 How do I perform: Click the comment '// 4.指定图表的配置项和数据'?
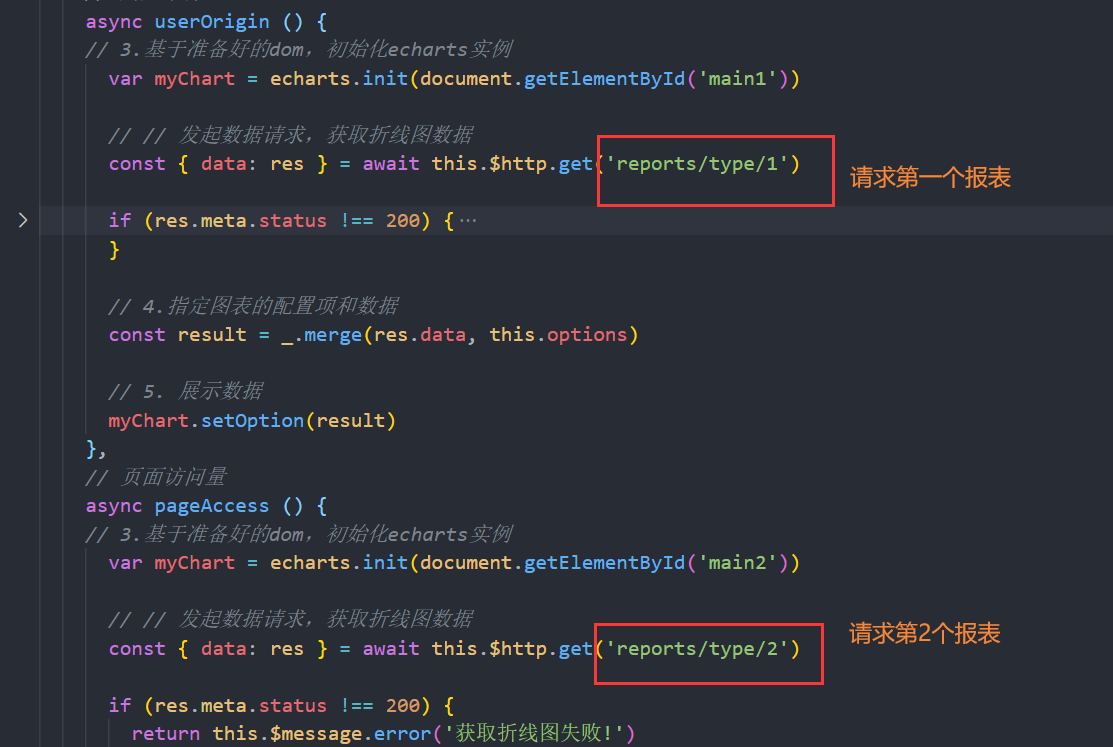pyautogui.click(x=253, y=306)
